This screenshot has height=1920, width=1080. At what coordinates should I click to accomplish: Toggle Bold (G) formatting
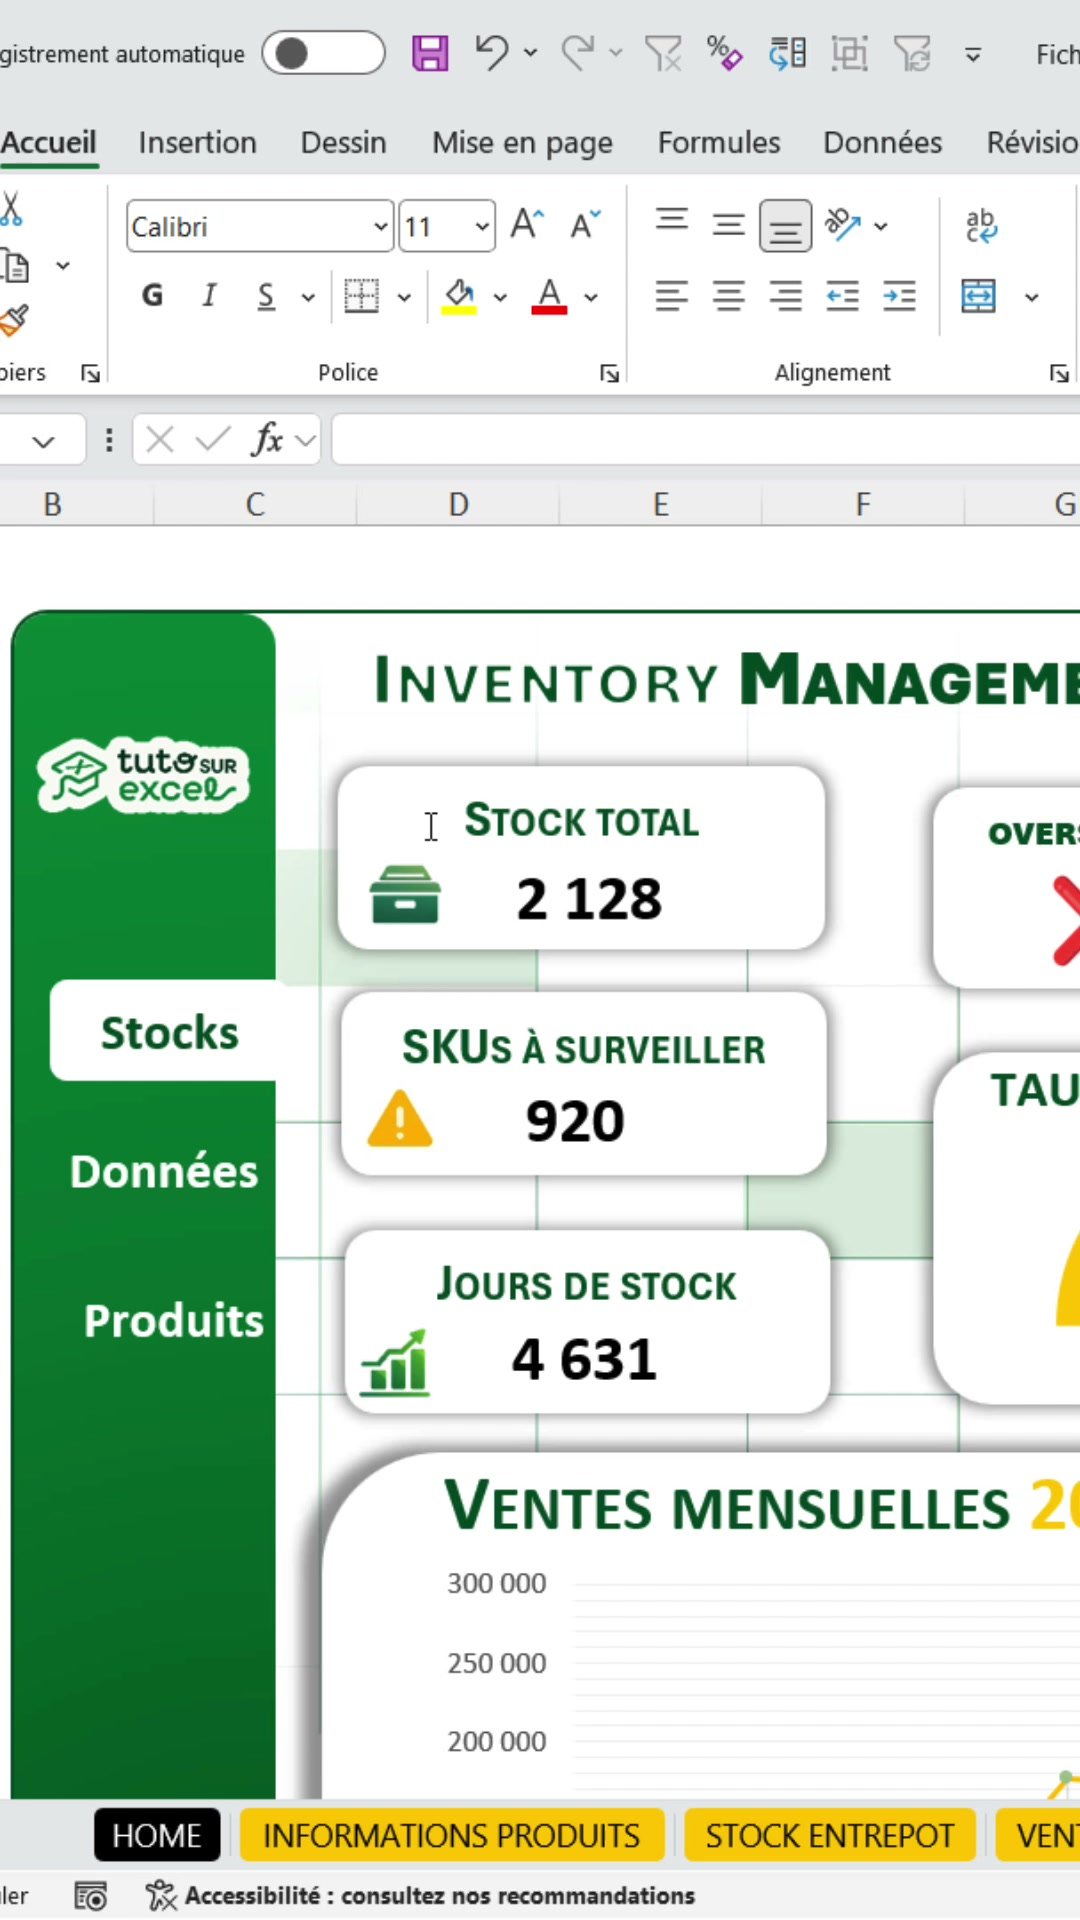coord(152,295)
